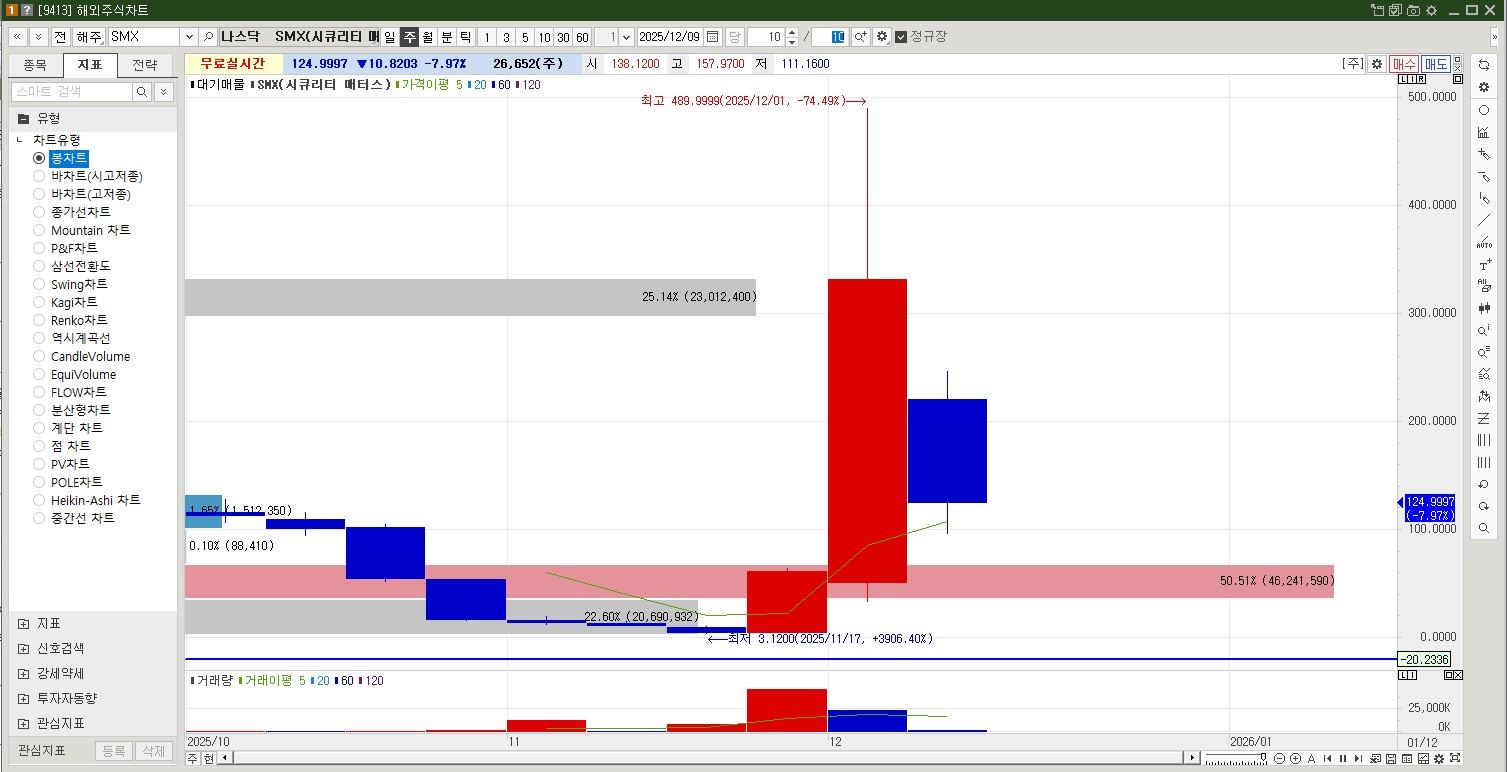Select the Z-shaped line tool
Image resolution: width=1507 pixels, height=772 pixels.
pyautogui.click(x=1484, y=418)
